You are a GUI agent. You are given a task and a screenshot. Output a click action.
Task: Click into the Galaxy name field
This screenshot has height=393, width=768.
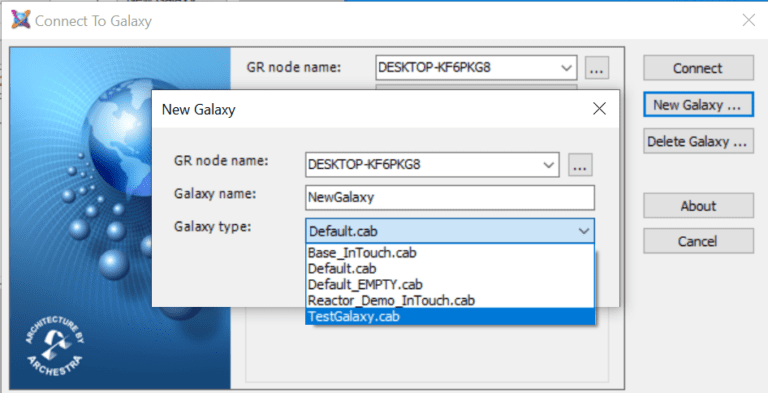click(450, 197)
